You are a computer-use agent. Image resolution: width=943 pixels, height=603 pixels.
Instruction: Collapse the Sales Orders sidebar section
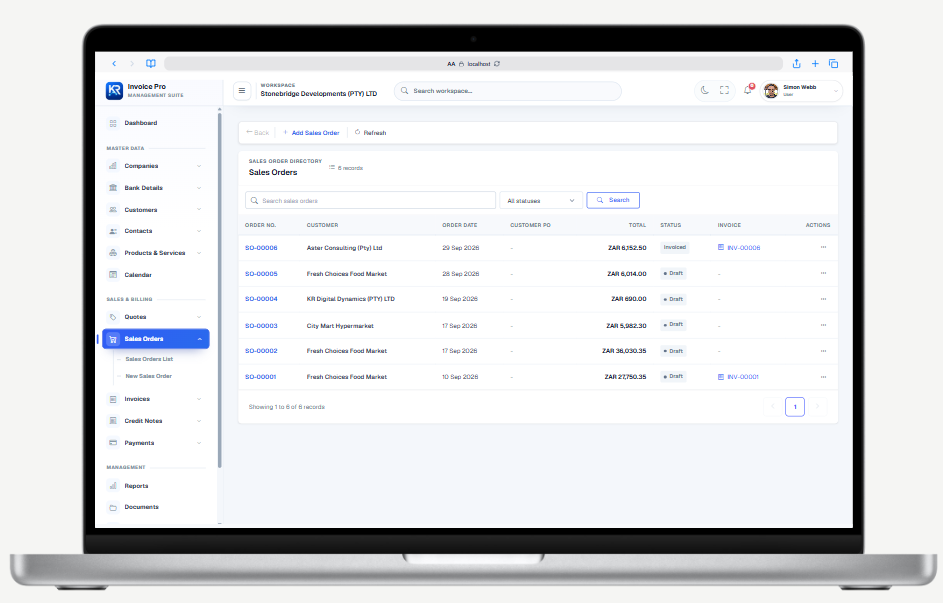(x=156, y=339)
